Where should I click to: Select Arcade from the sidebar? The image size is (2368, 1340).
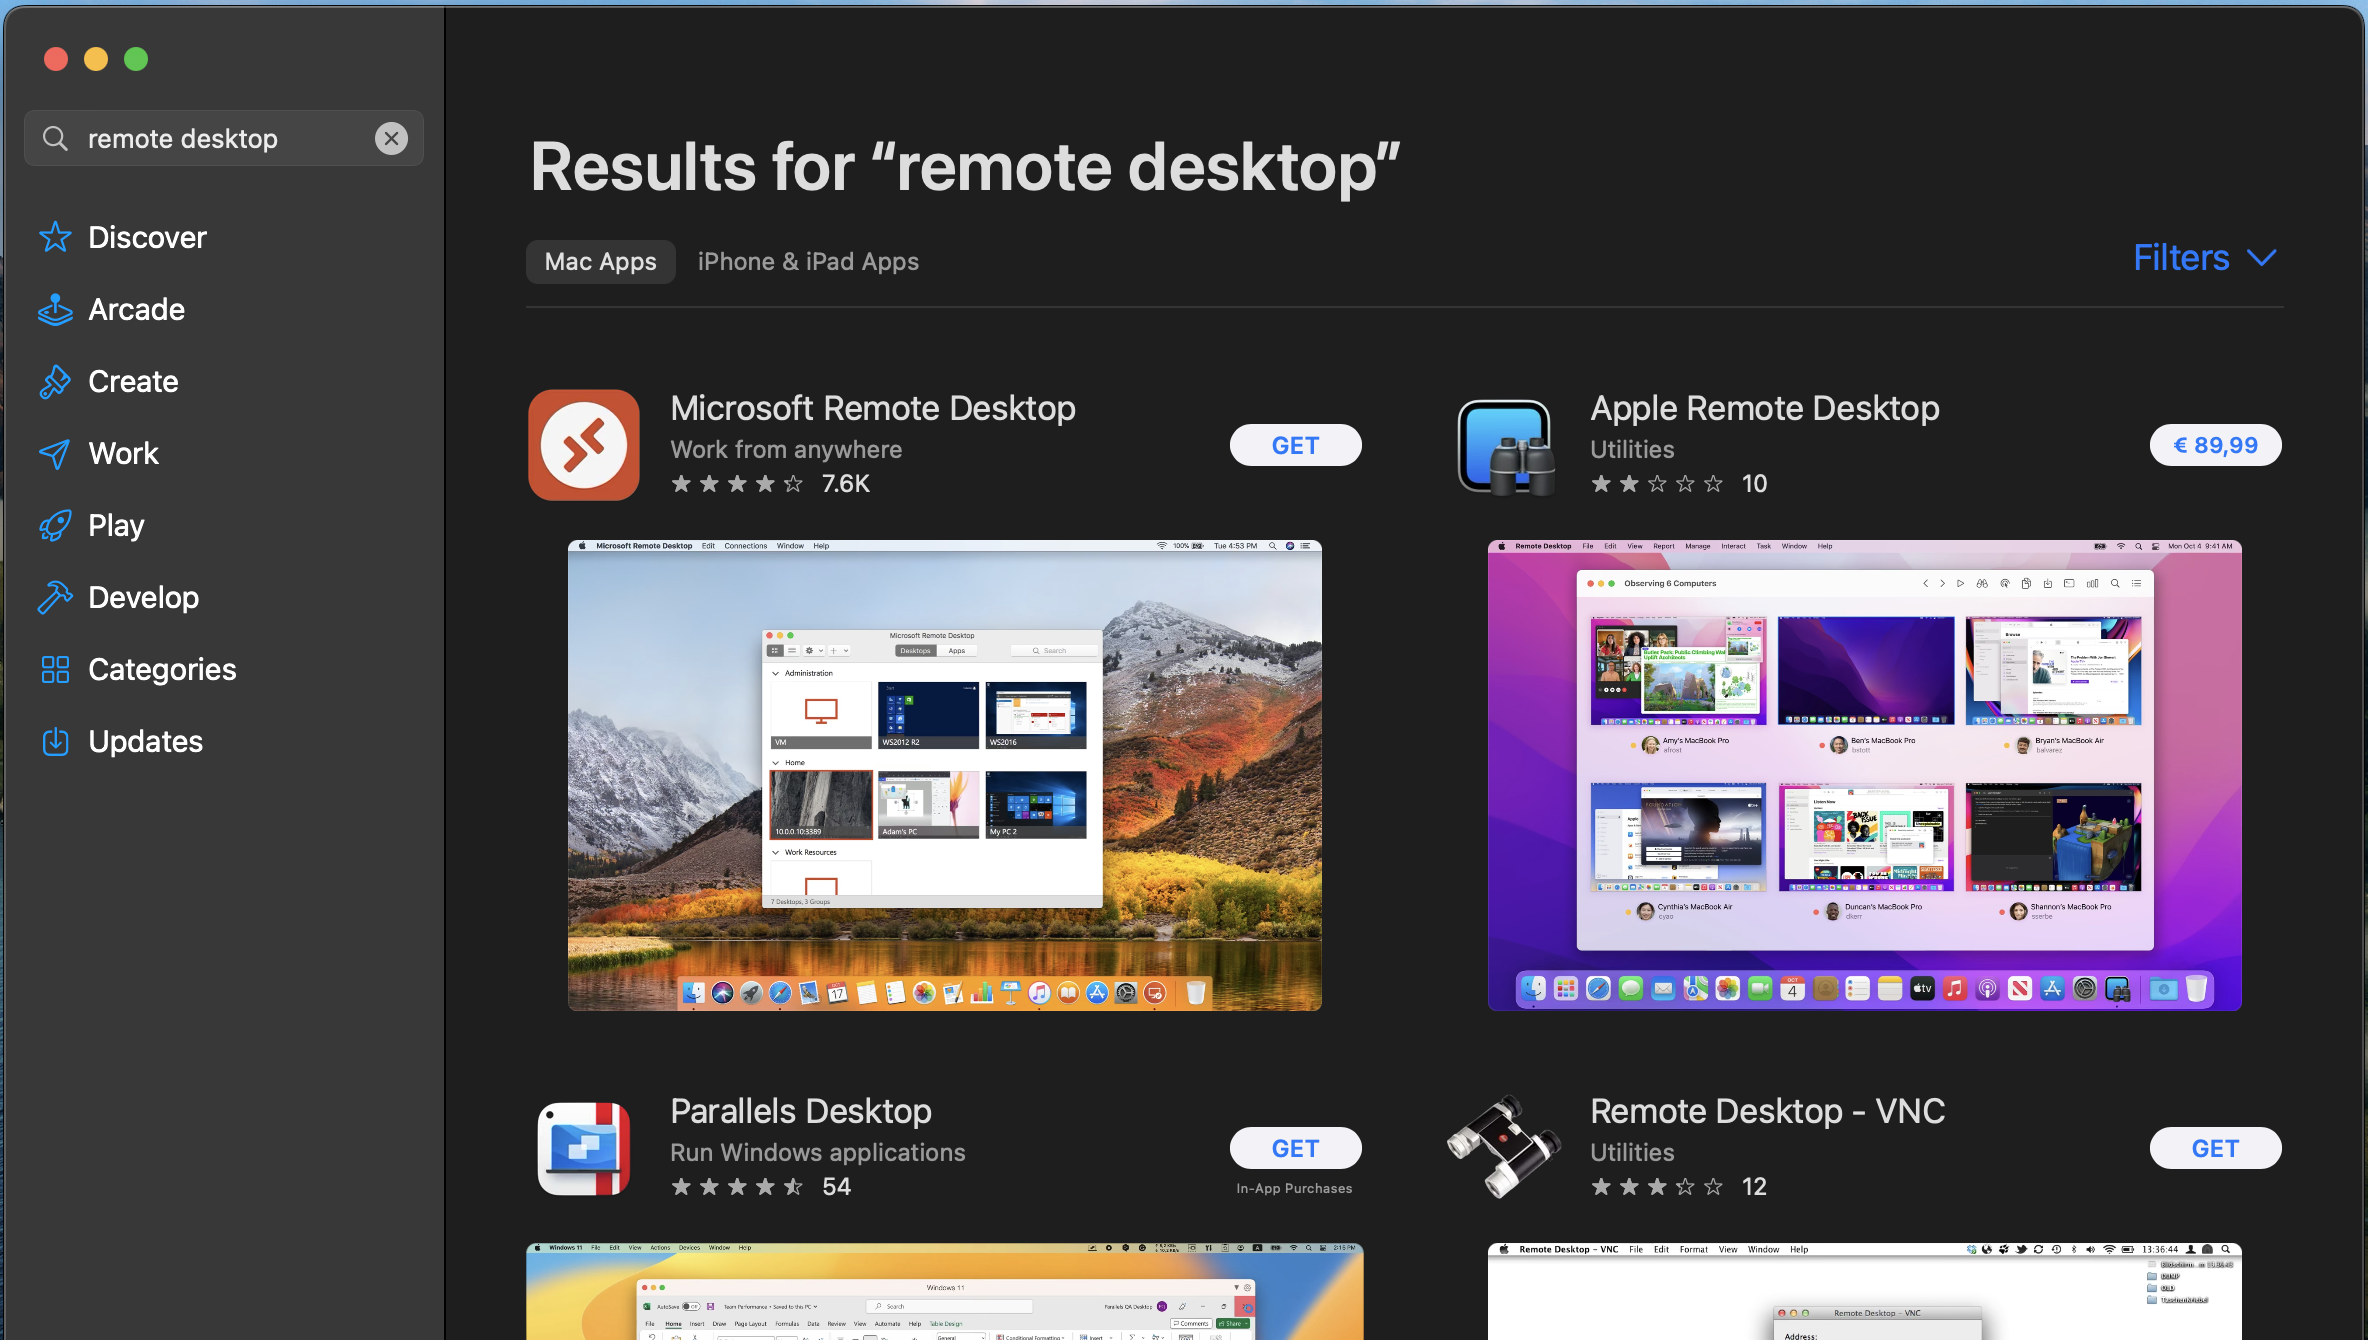[x=137, y=309]
